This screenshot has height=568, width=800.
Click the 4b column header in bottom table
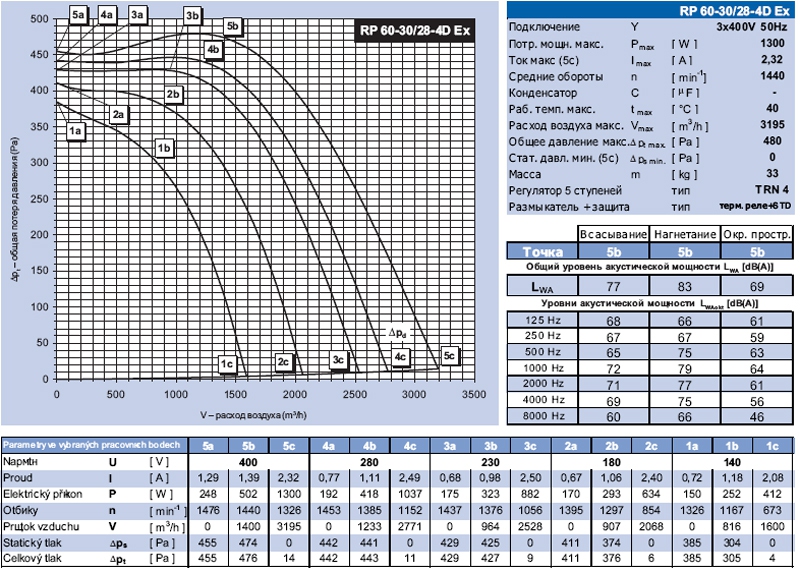(369, 446)
